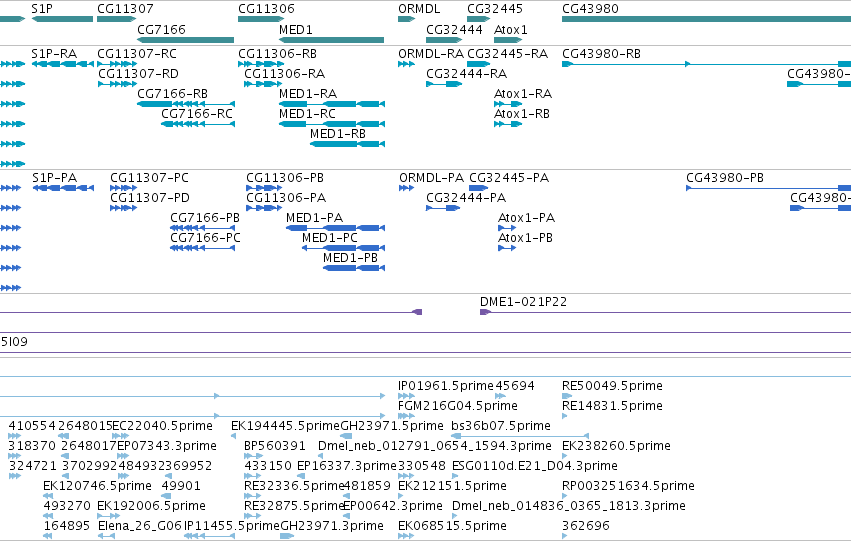851x541 pixels.
Task: Select transcript MED1-RA
Action: 308,94
